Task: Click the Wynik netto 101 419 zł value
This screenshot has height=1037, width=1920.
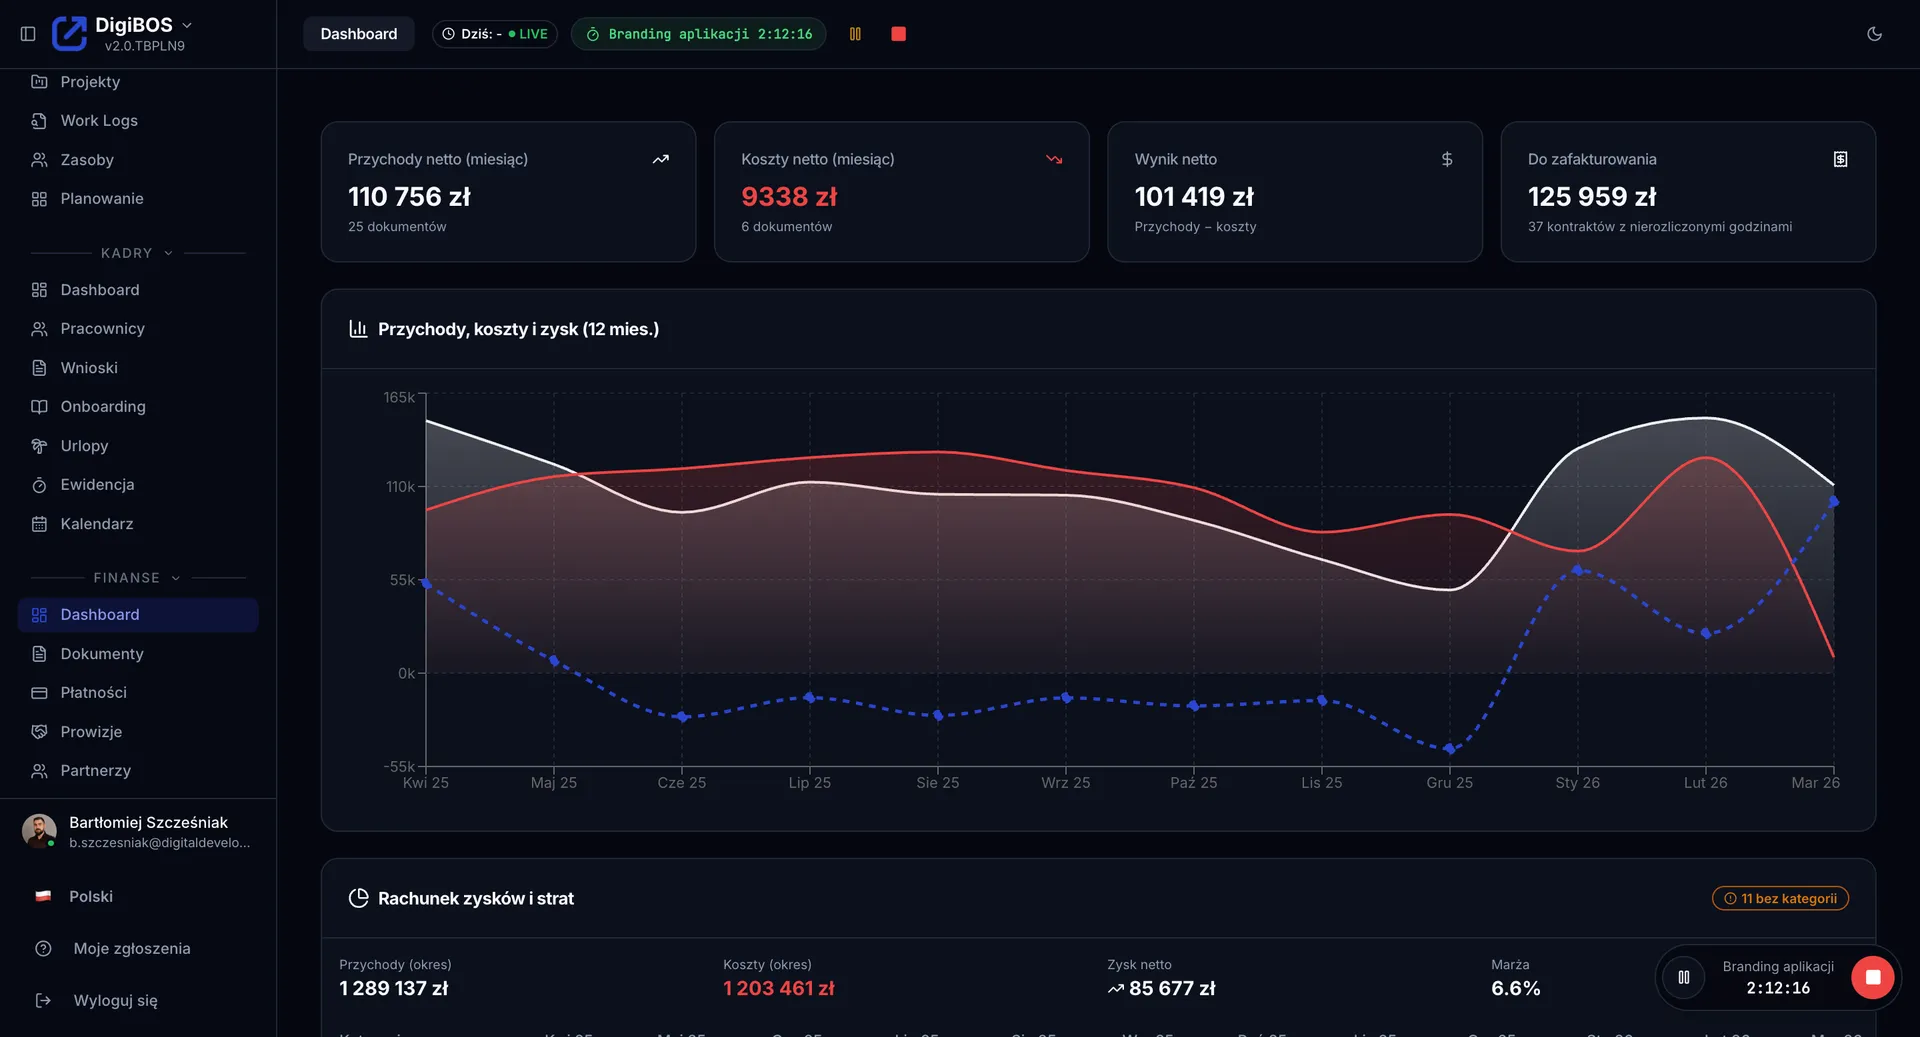Action: (1194, 197)
